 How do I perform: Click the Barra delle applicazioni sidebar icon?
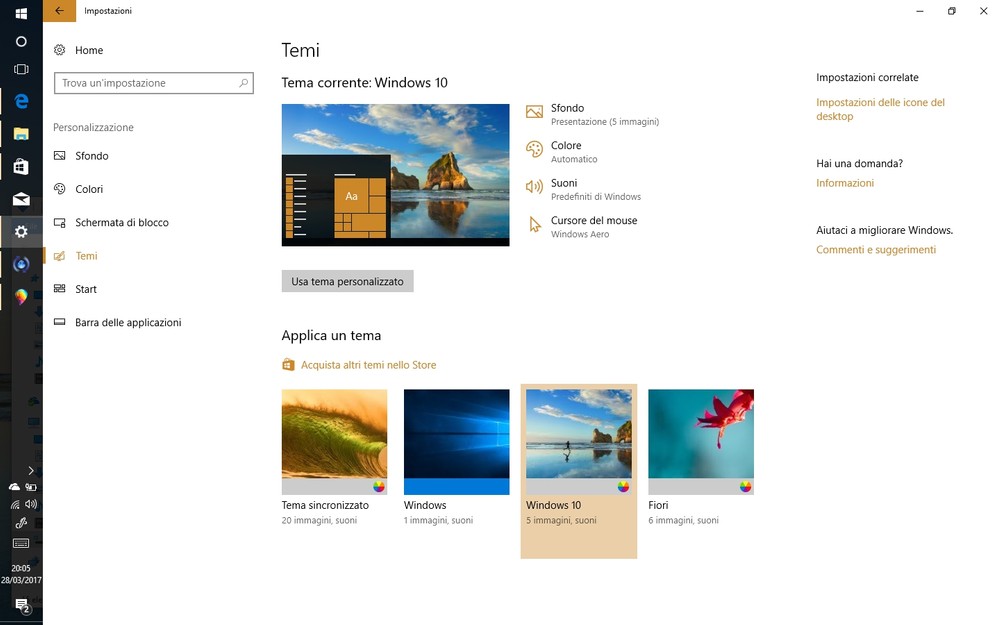[x=59, y=322]
